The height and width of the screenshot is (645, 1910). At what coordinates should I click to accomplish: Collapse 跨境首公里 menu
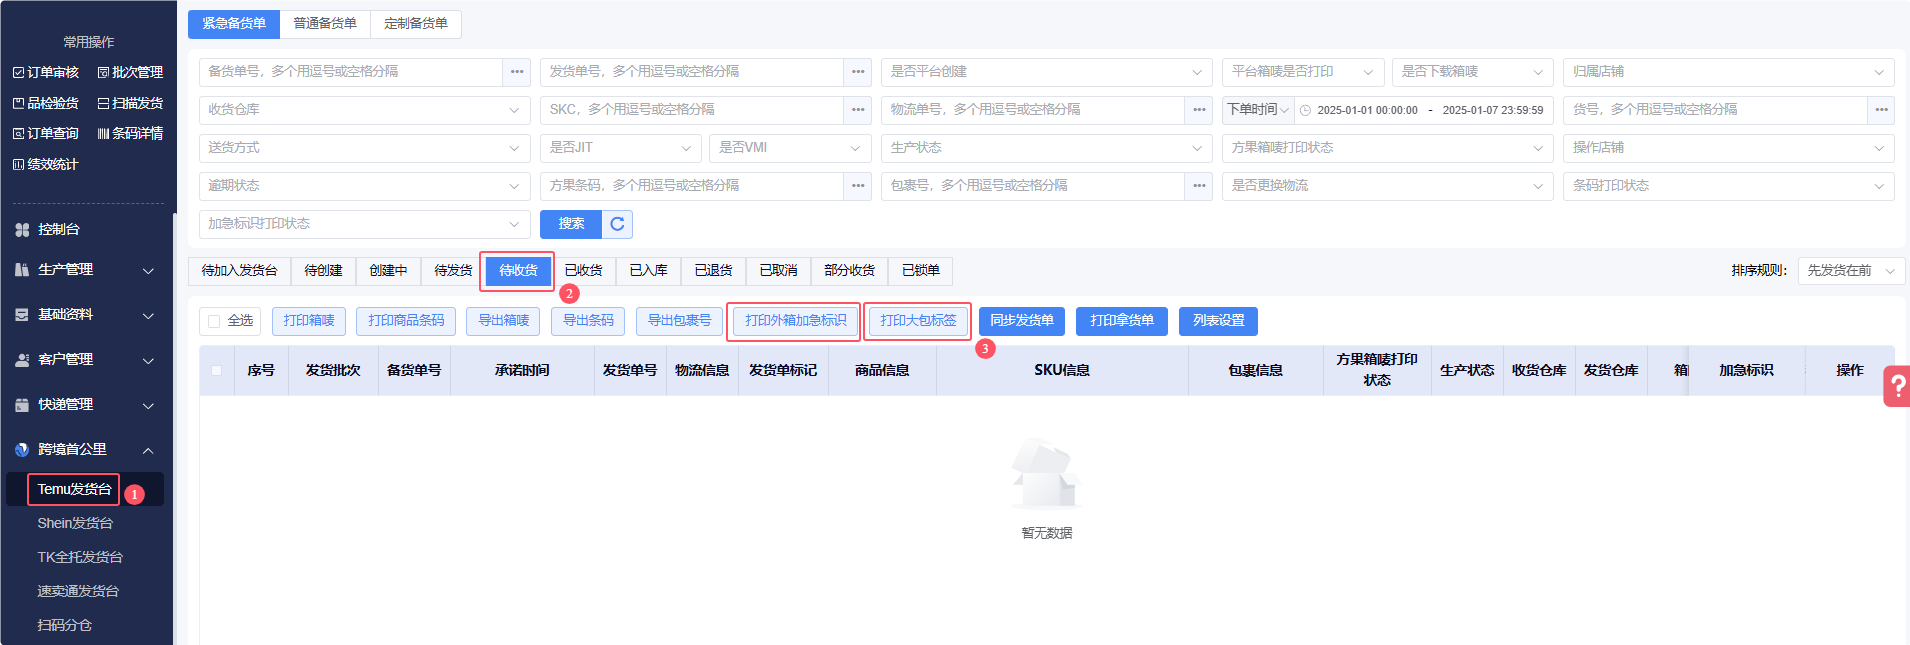point(87,450)
